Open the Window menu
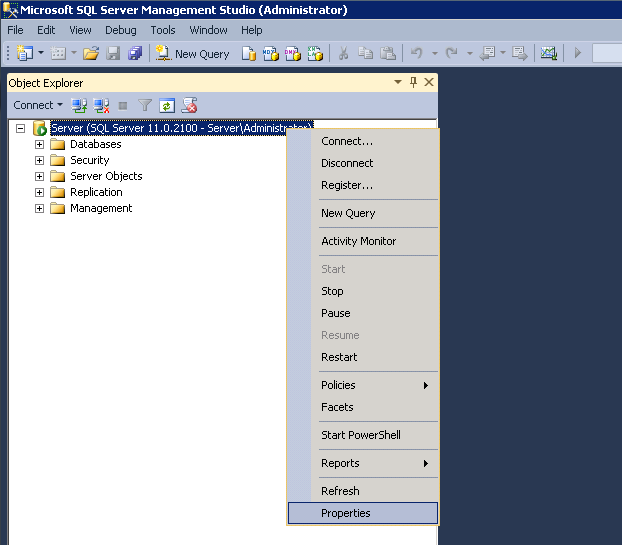 tap(208, 30)
